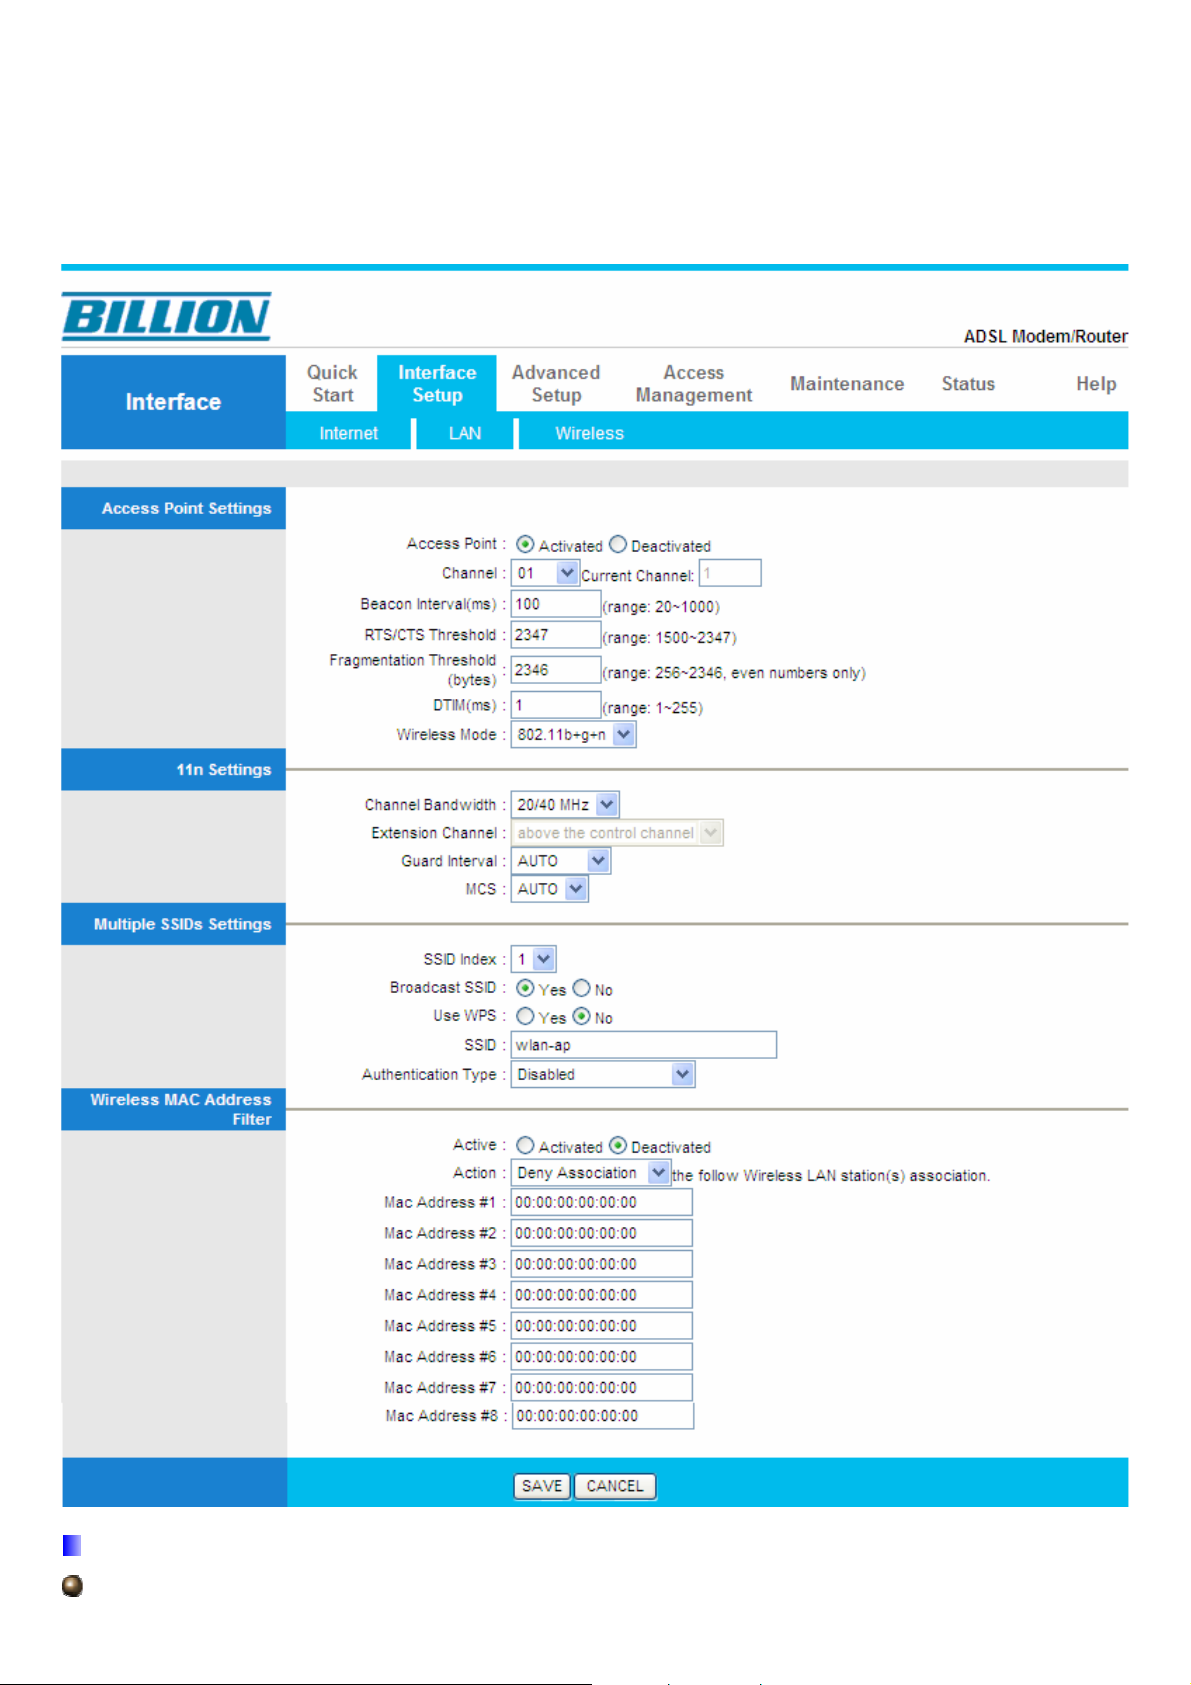Expand the Channel Bandwidth dropdown
The image size is (1191, 1685).
click(x=565, y=804)
